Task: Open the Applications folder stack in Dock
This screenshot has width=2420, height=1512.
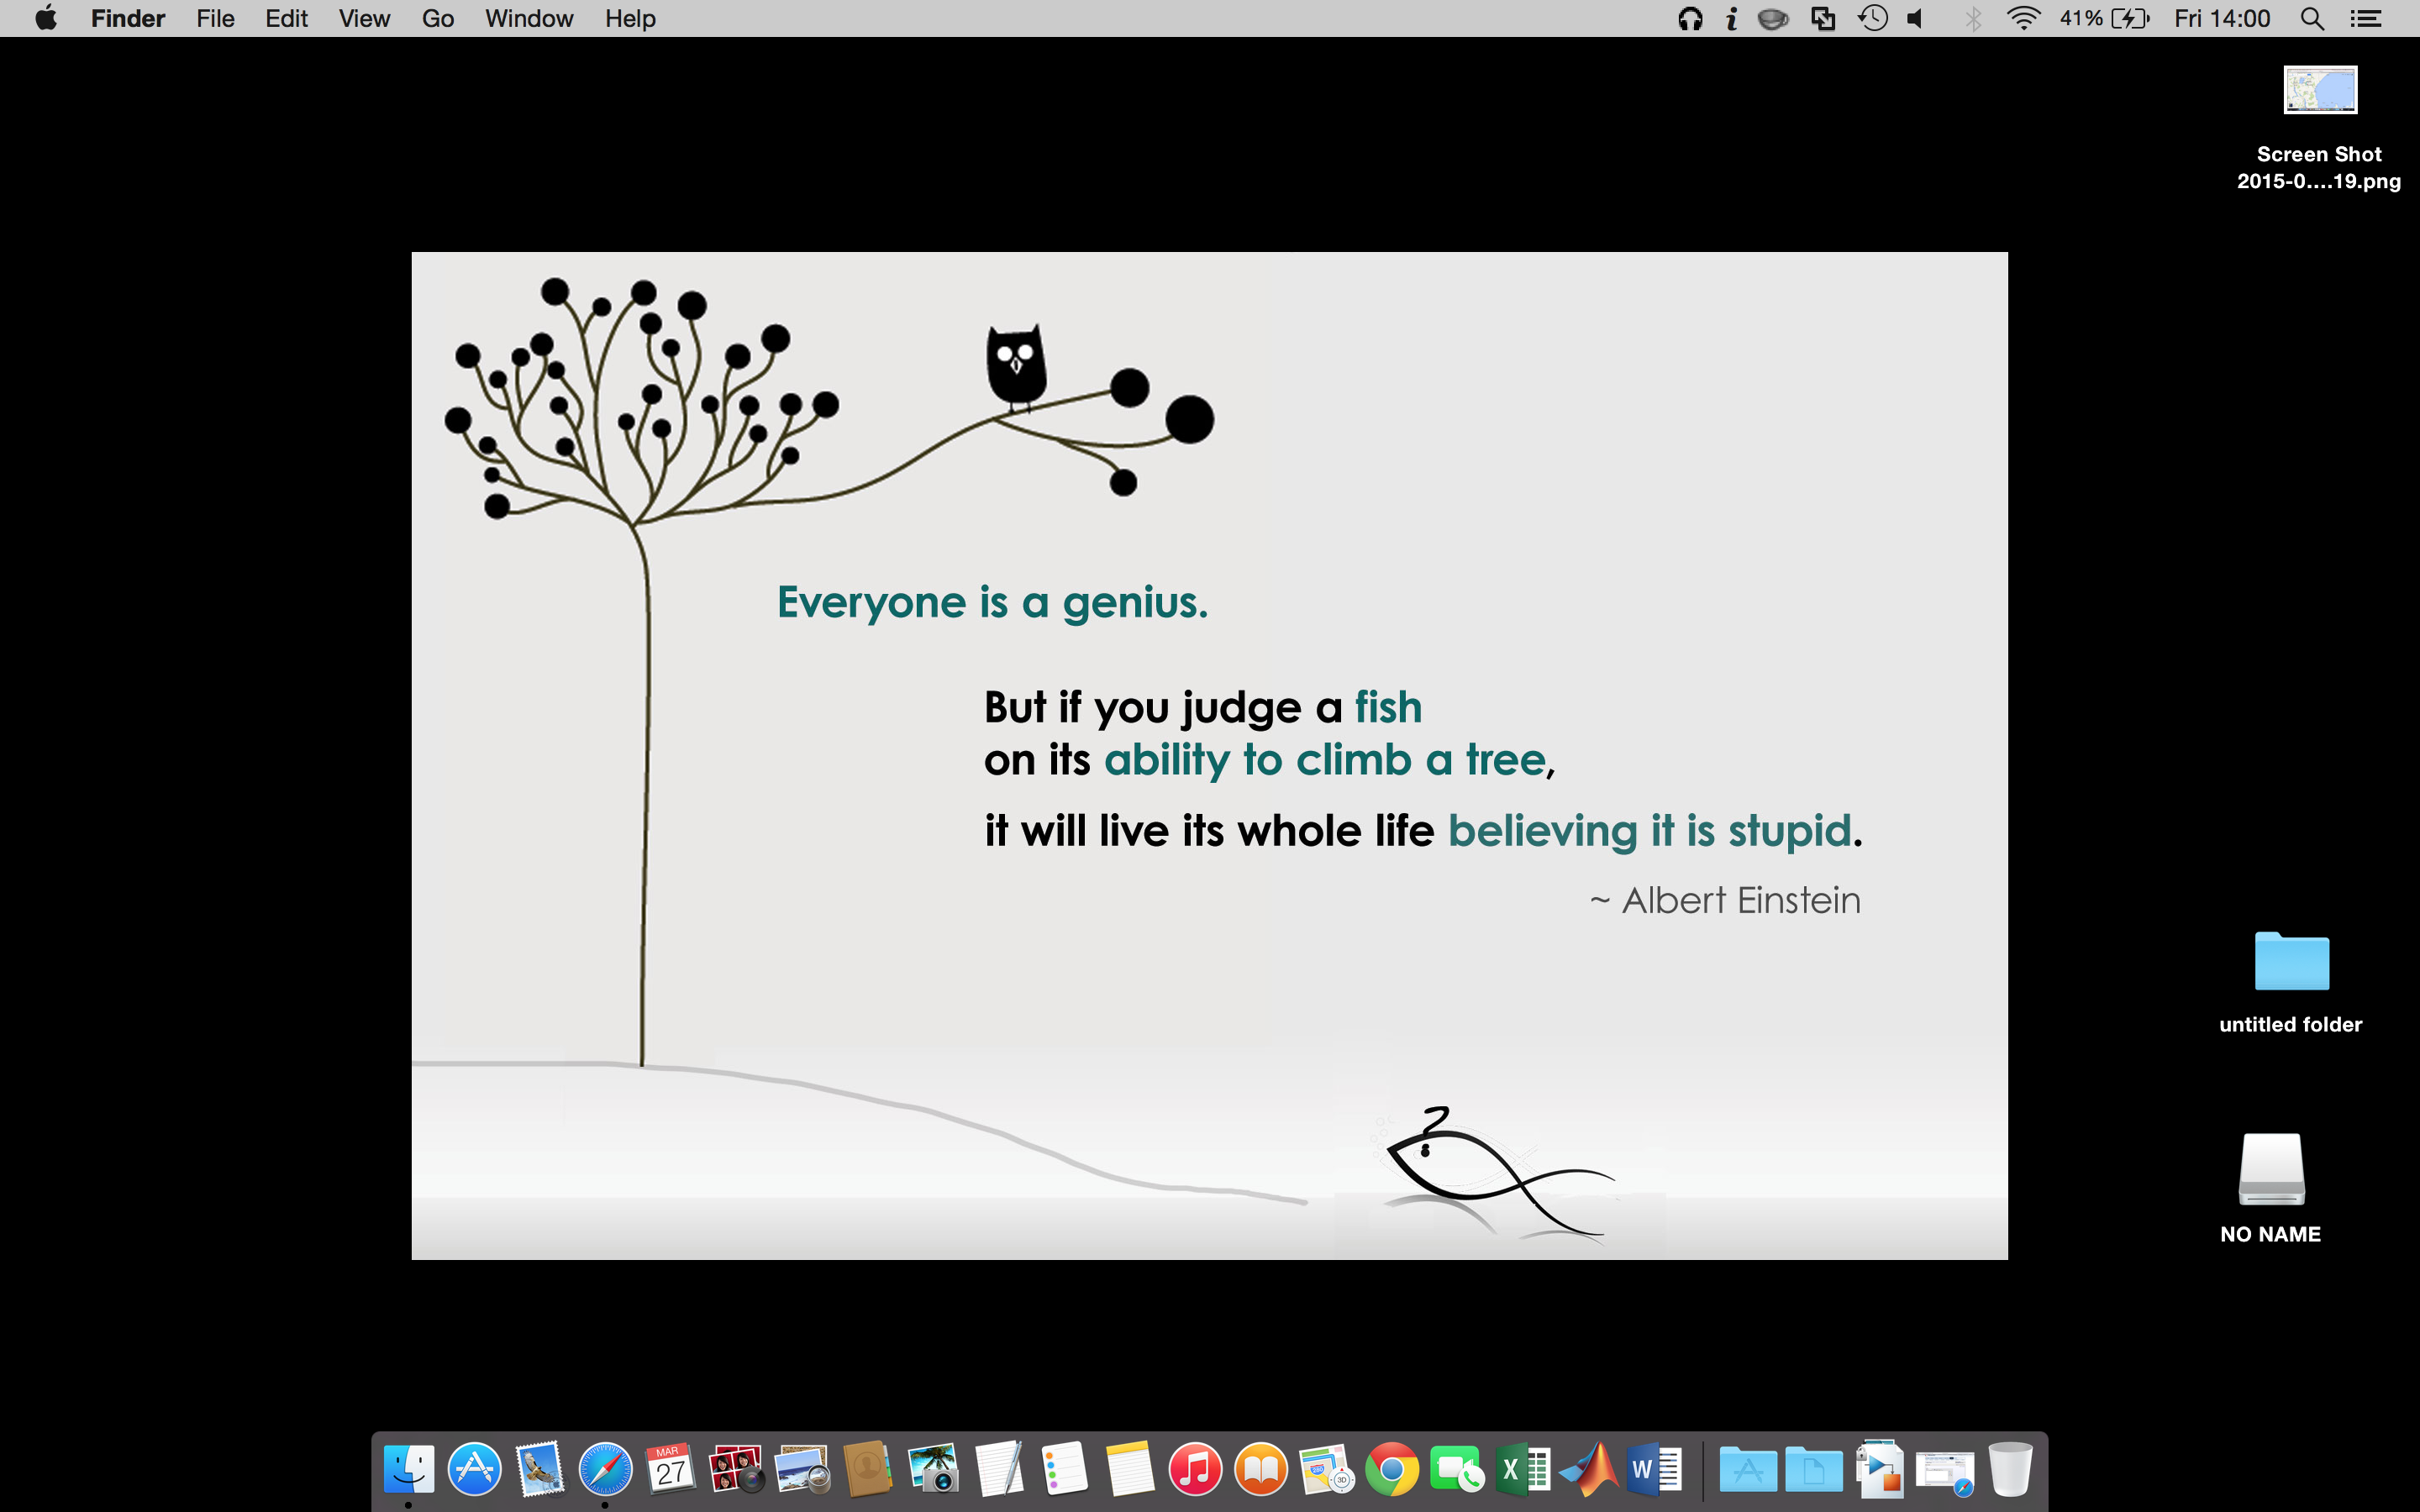Action: click(x=1748, y=1469)
